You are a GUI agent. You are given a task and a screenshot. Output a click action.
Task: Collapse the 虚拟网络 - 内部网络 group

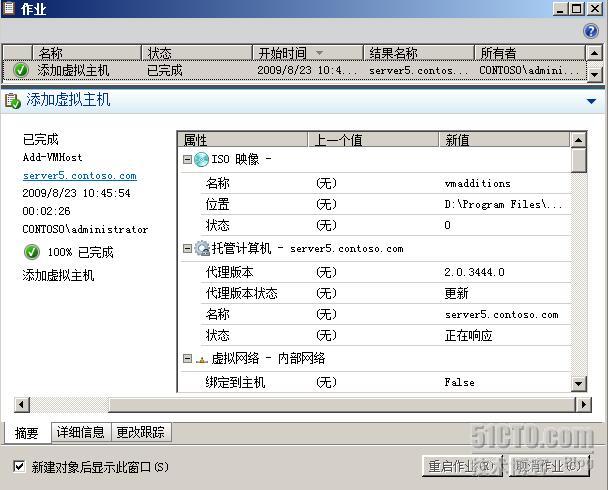tap(187, 359)
